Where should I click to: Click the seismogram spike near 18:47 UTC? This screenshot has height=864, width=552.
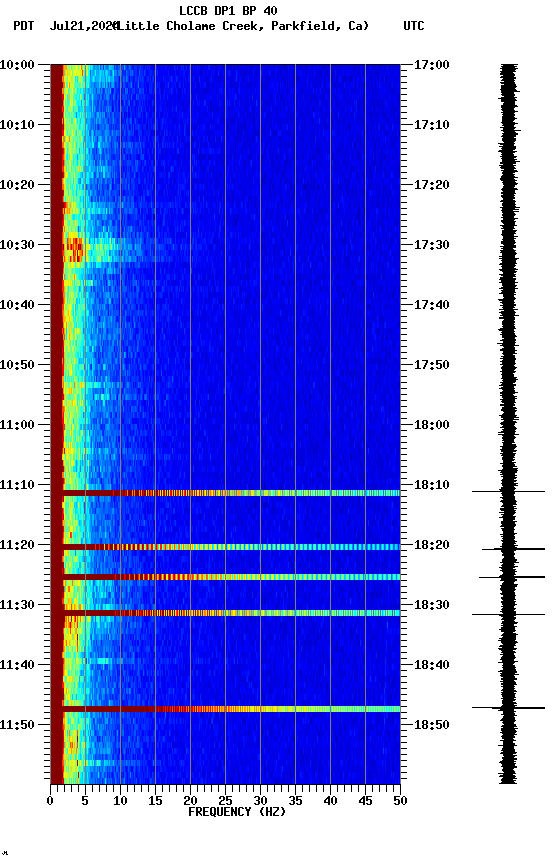coord(508,708)
